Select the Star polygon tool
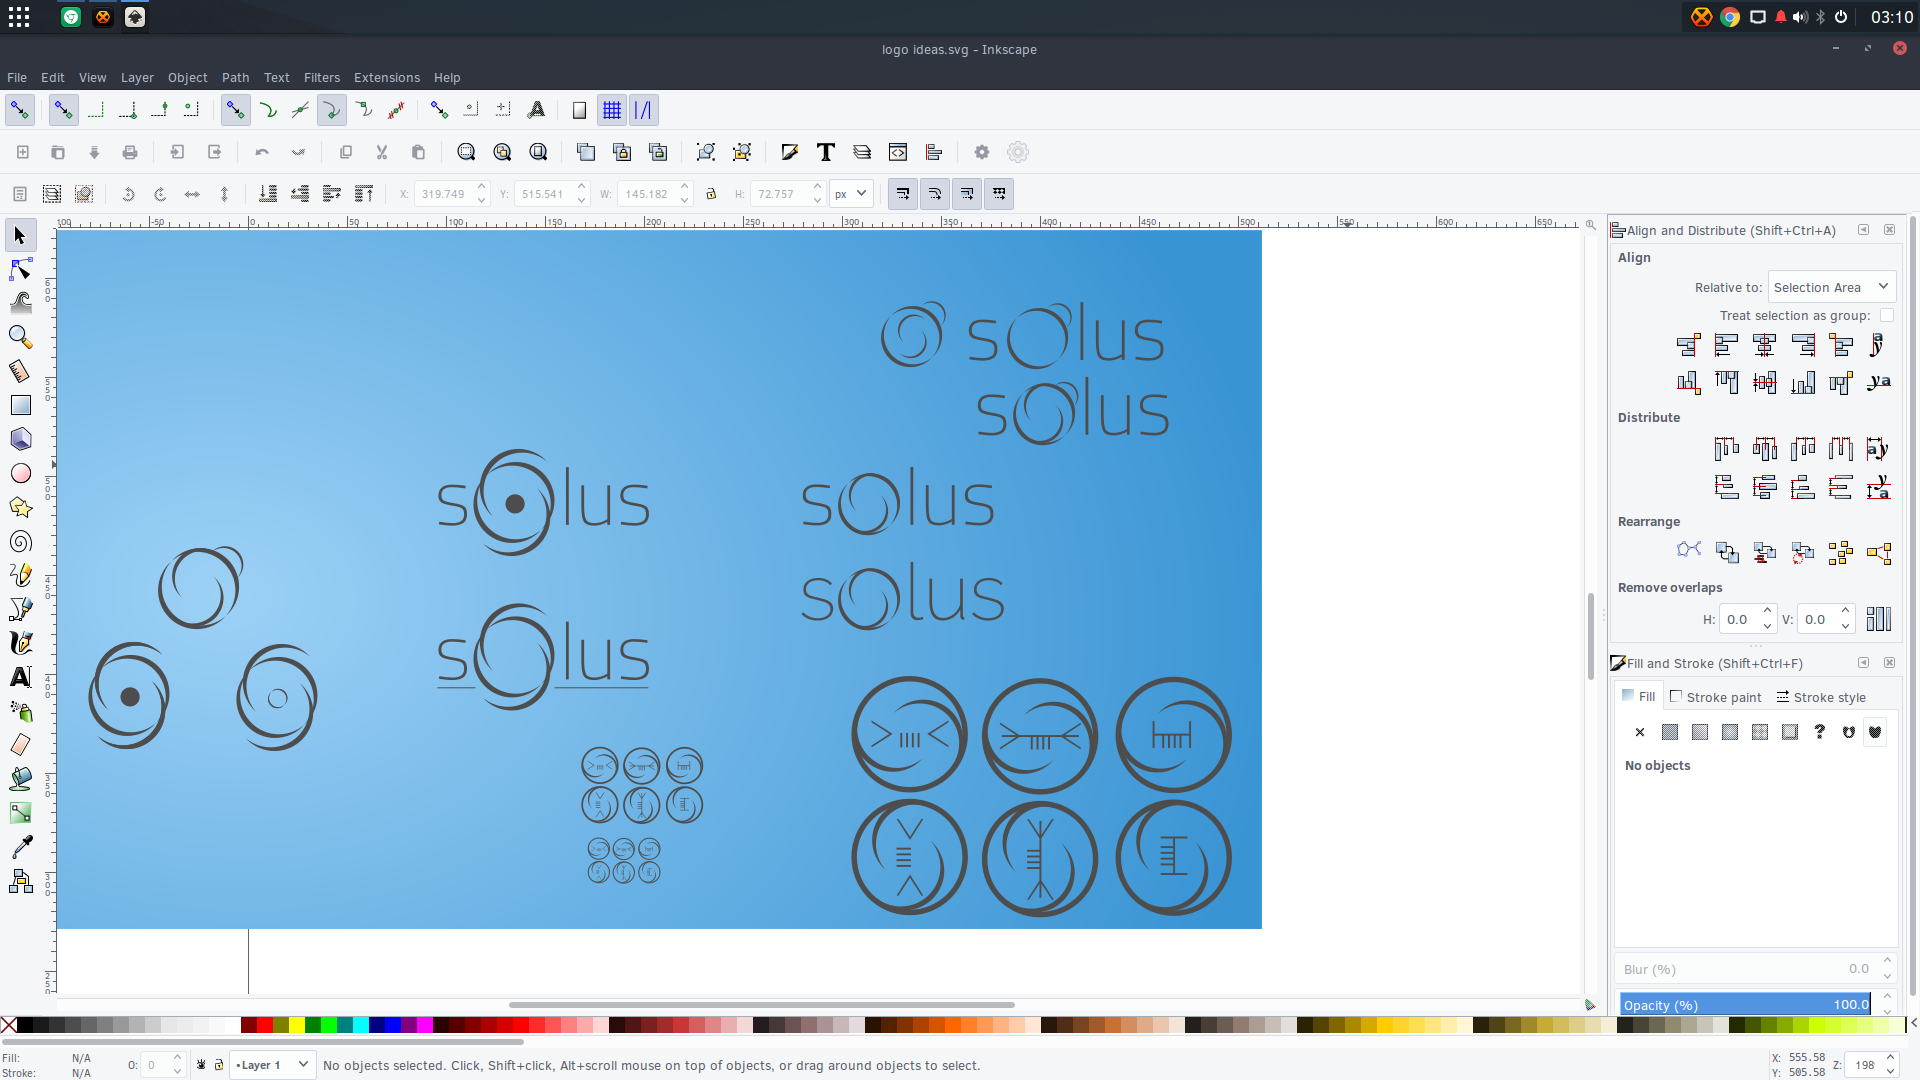This screenshot has height=1080, width=1920. click(20, 507)
